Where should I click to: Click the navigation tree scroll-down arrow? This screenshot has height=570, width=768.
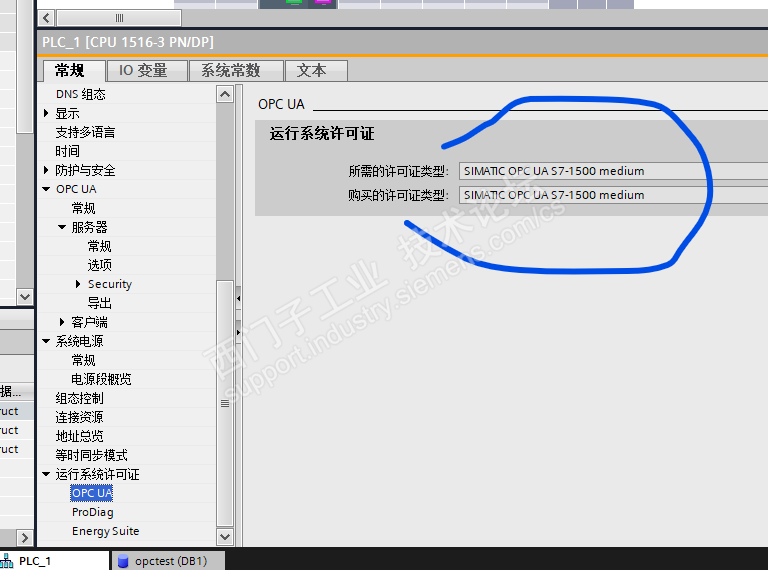click(225, 537)
